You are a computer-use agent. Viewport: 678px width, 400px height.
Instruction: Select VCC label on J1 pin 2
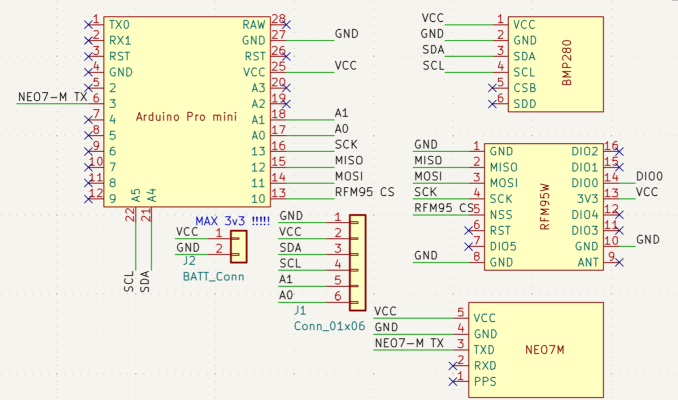(x=290, y=232)
